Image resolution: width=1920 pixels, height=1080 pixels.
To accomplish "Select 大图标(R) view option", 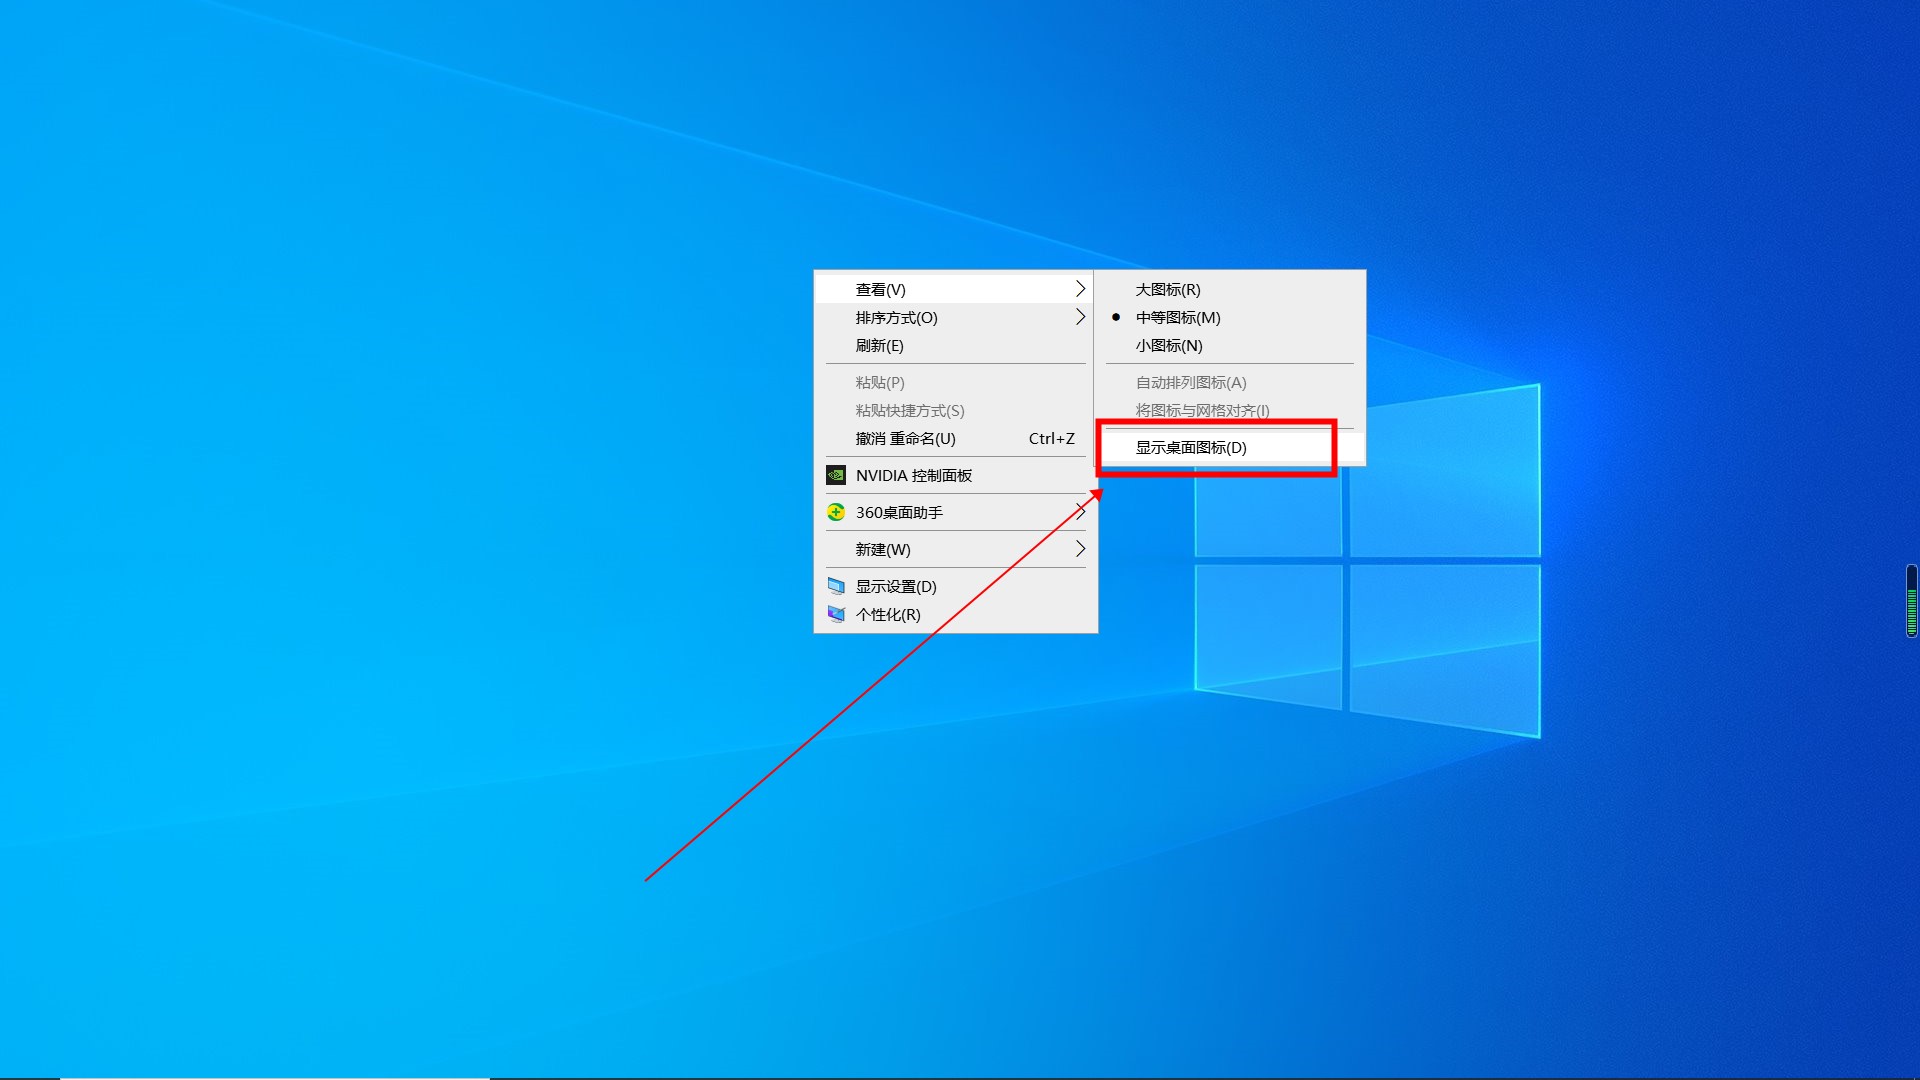I will point(1167,289).
